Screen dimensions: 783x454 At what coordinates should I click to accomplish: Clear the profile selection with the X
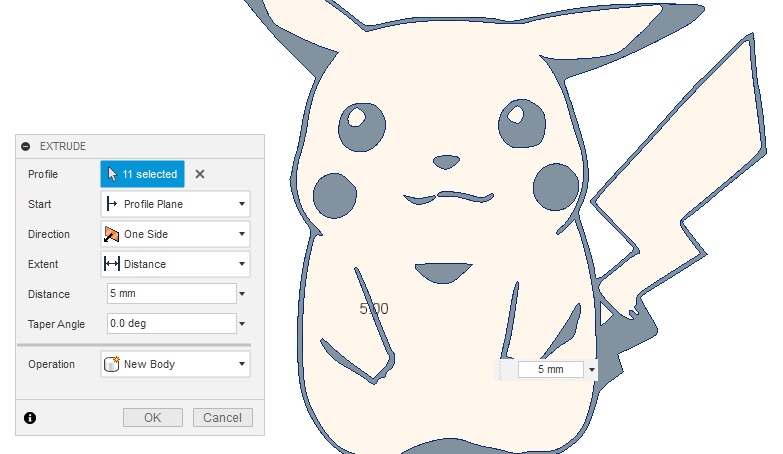(200, 174)
